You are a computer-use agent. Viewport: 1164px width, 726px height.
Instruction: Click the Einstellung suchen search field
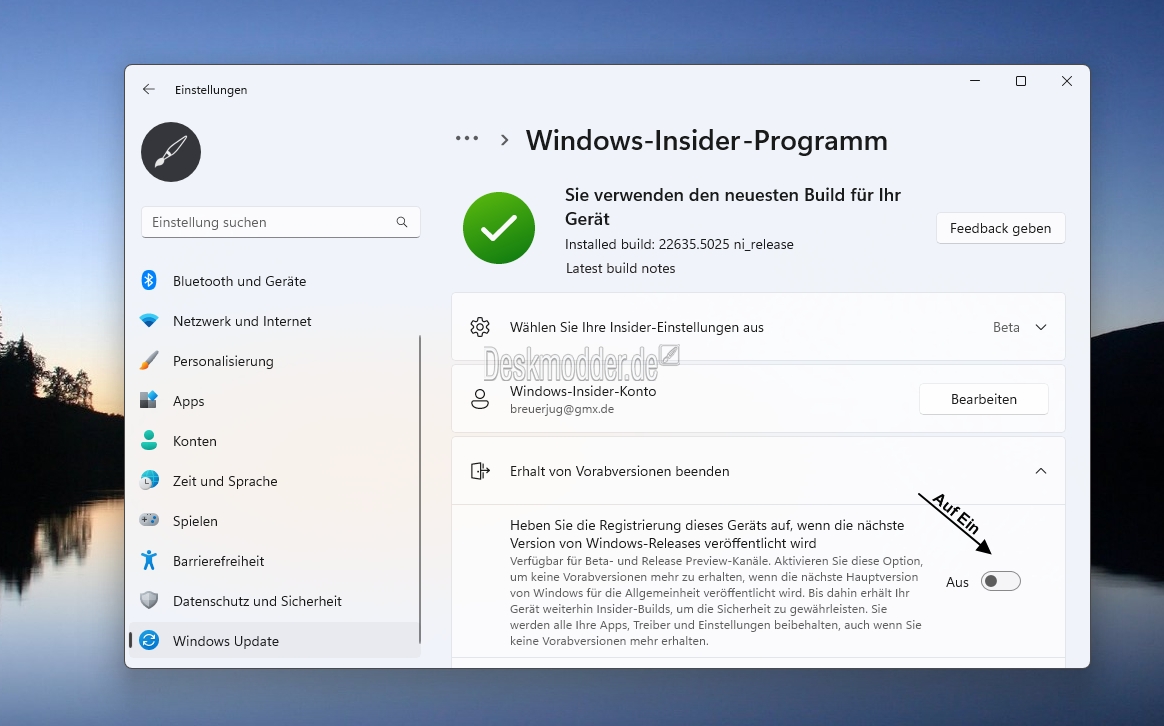[281, 222]
